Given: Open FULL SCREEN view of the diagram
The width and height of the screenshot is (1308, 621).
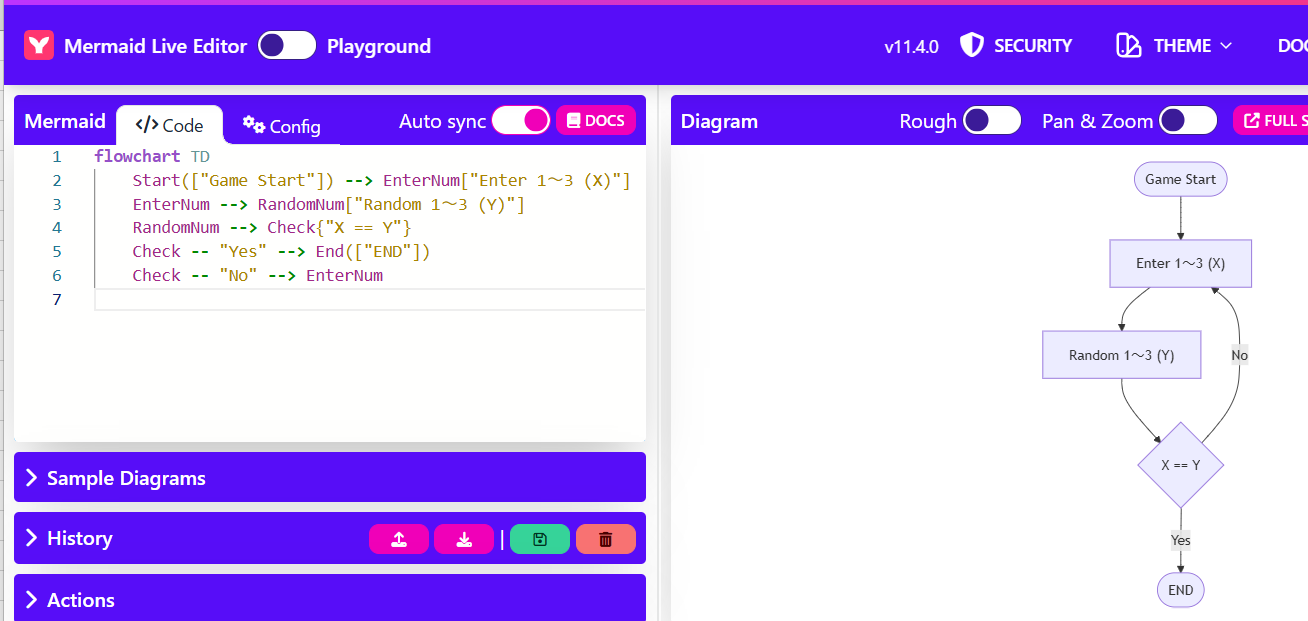Looking at the screenshot, I should click(1280, 120).
